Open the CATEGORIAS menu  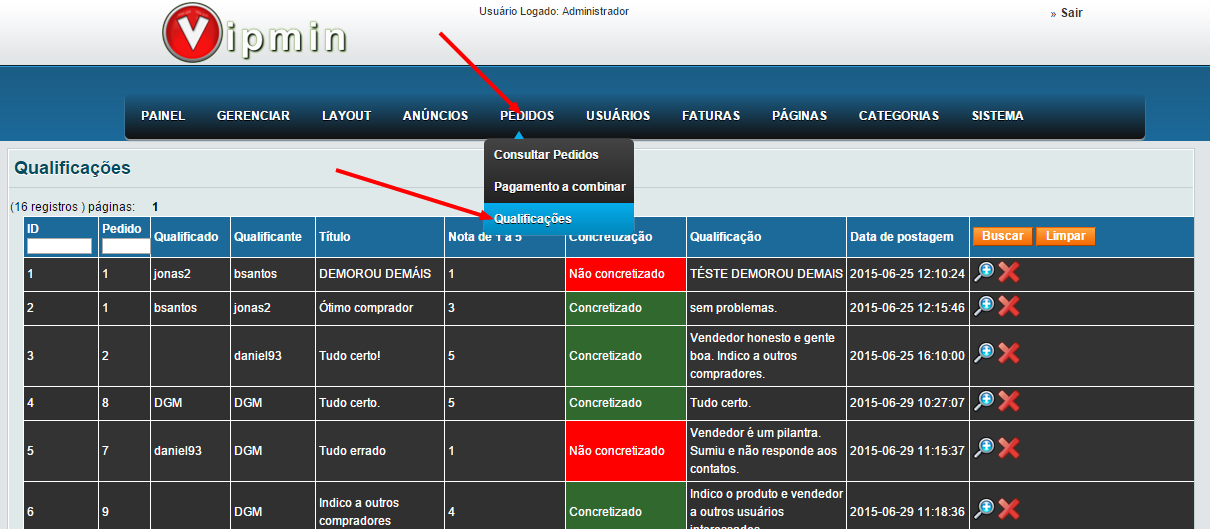[x=899, y=116]
